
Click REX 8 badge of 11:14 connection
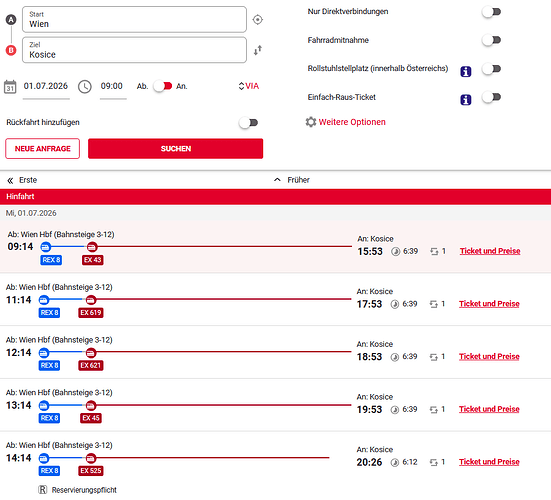coord(49,313)
